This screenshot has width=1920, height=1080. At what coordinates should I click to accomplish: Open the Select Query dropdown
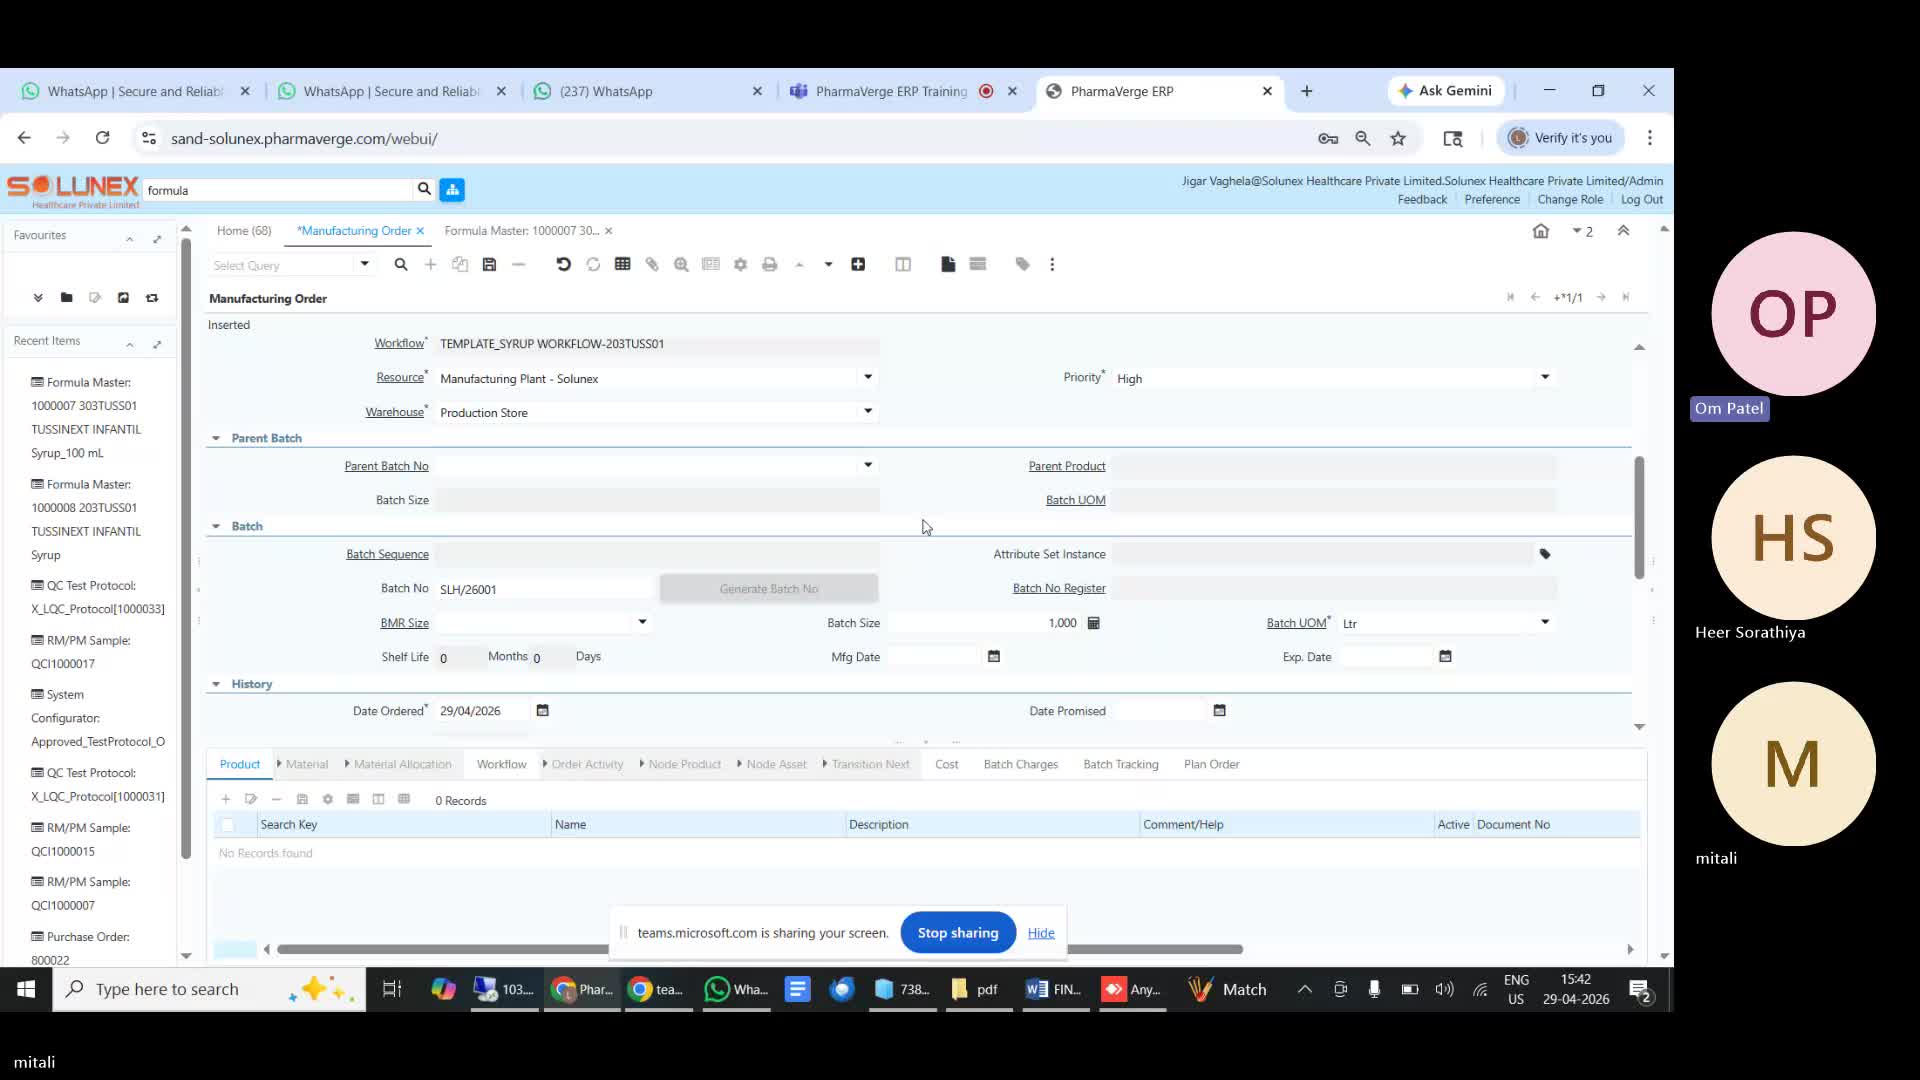tap(364, 264)
